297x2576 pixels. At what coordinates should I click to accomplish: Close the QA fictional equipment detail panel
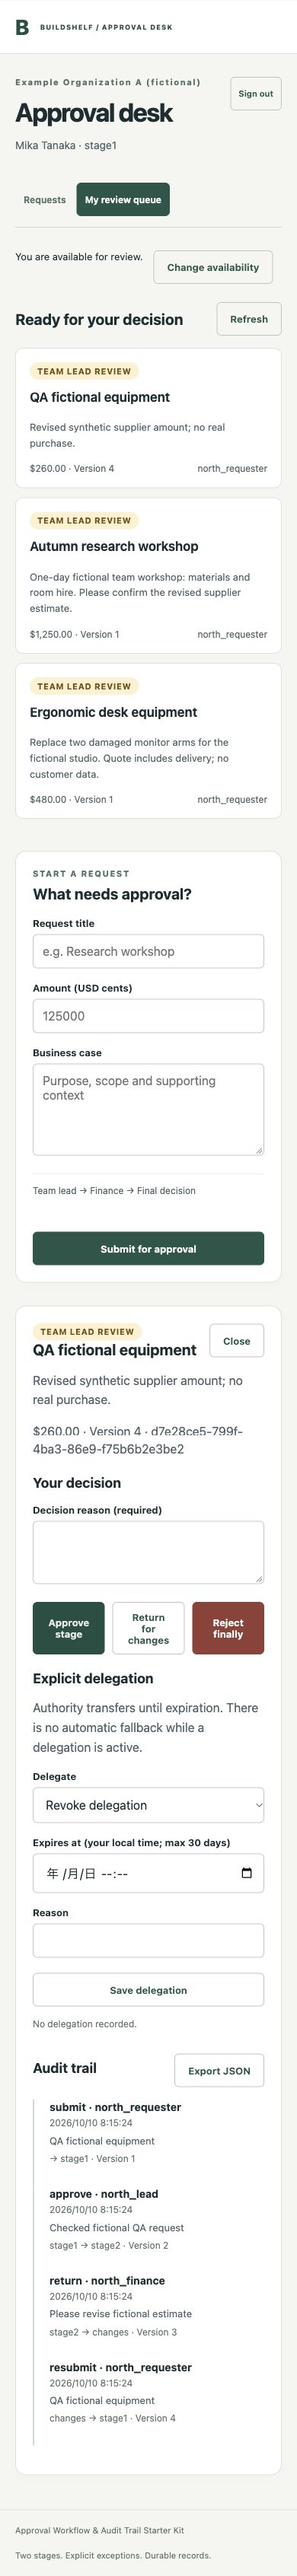click(237, 1341)
